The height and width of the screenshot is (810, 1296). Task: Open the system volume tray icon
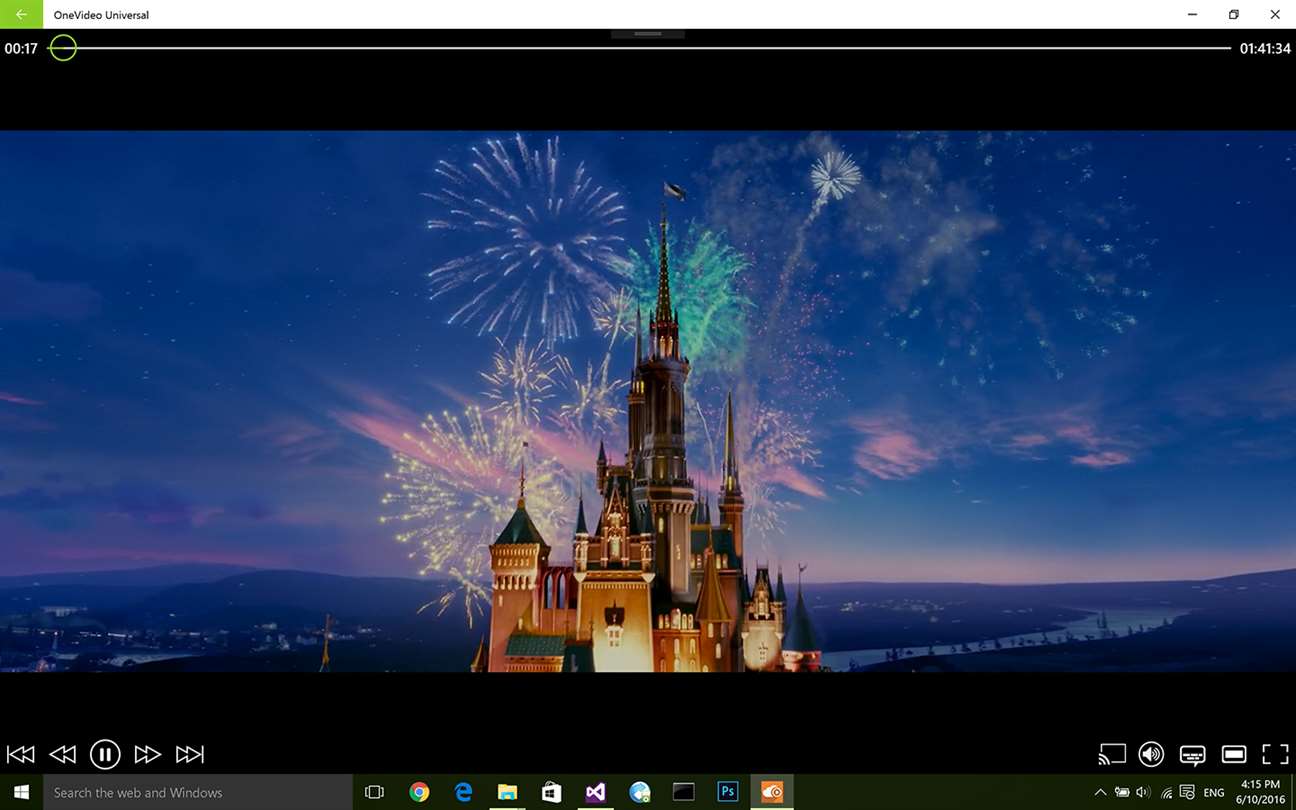[x=1144, y=792]
